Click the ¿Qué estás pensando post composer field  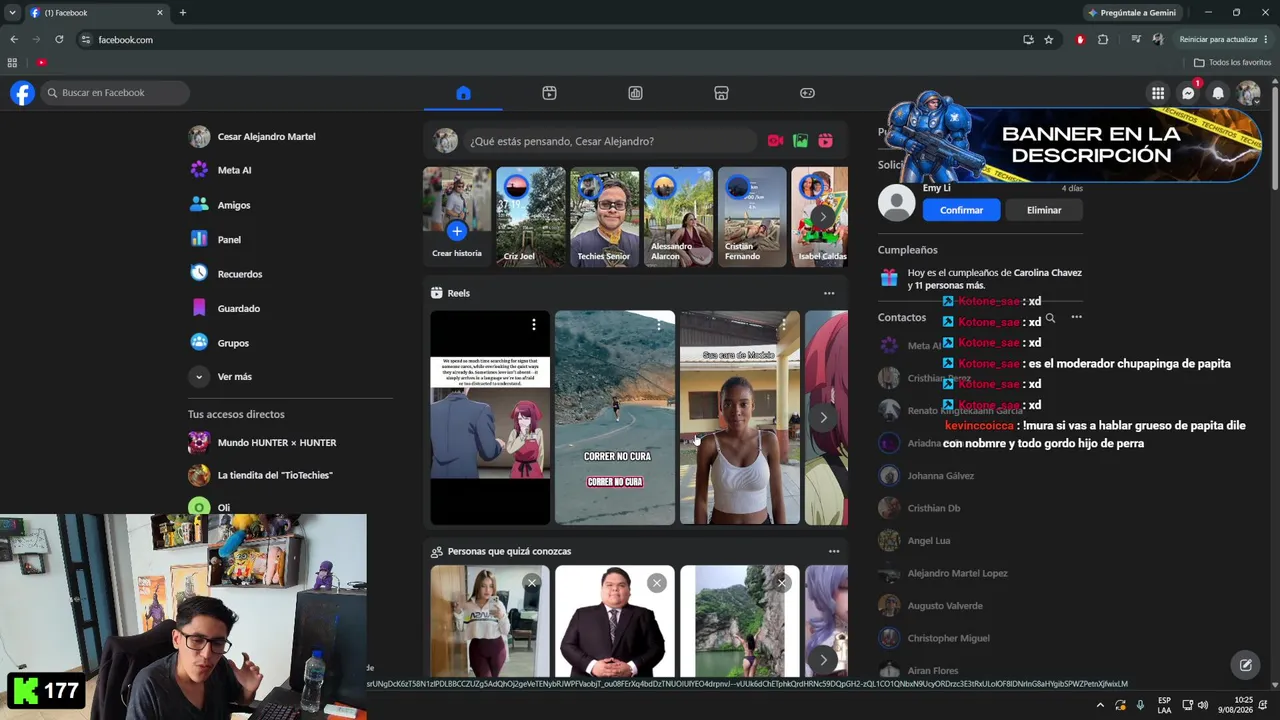[610, 141]
